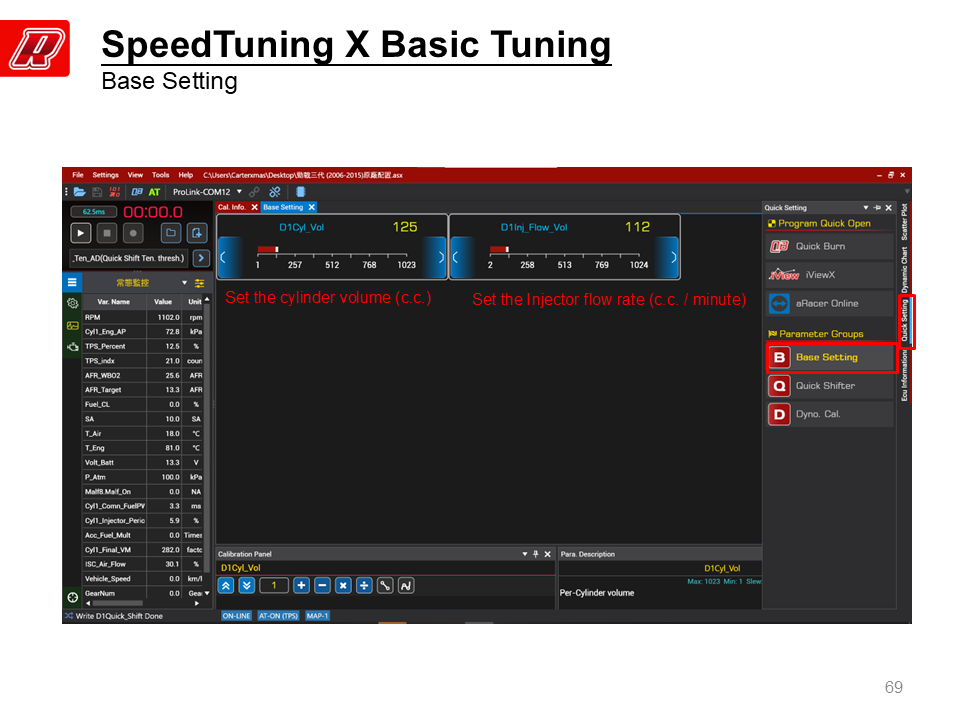Toggle the green AT auto-tune icon
Image resolution: width=960 pixels, height=720 pixels.
154,192
